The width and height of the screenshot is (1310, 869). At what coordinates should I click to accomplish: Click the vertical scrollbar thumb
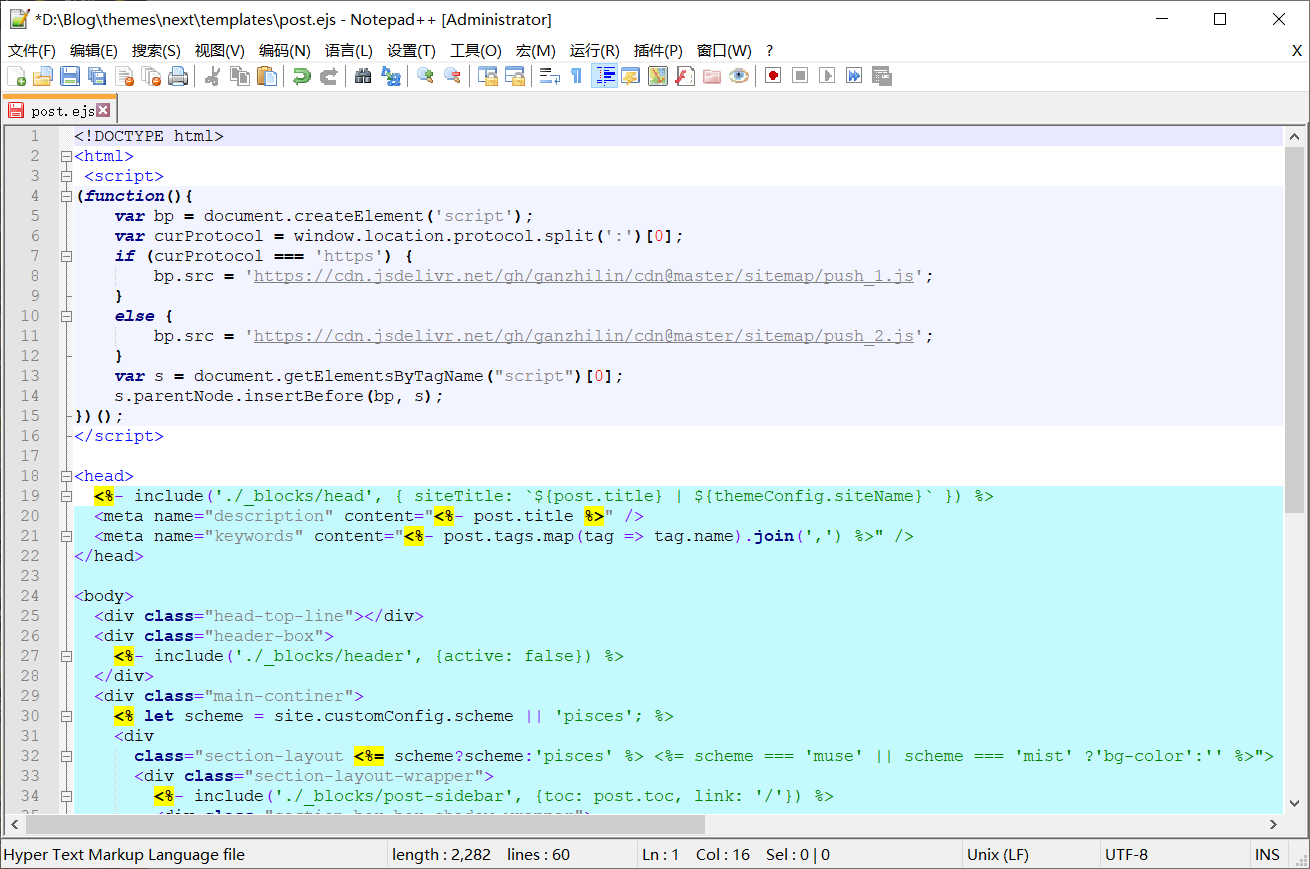1294,330
